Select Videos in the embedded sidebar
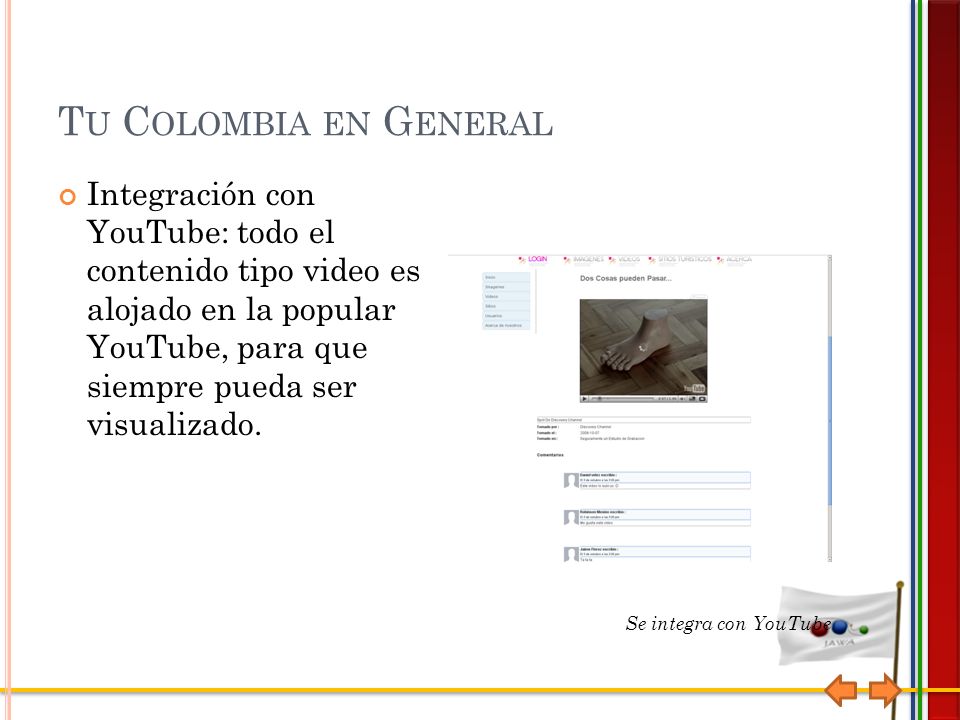The image size is (960, 720). (x=506, y=296)
